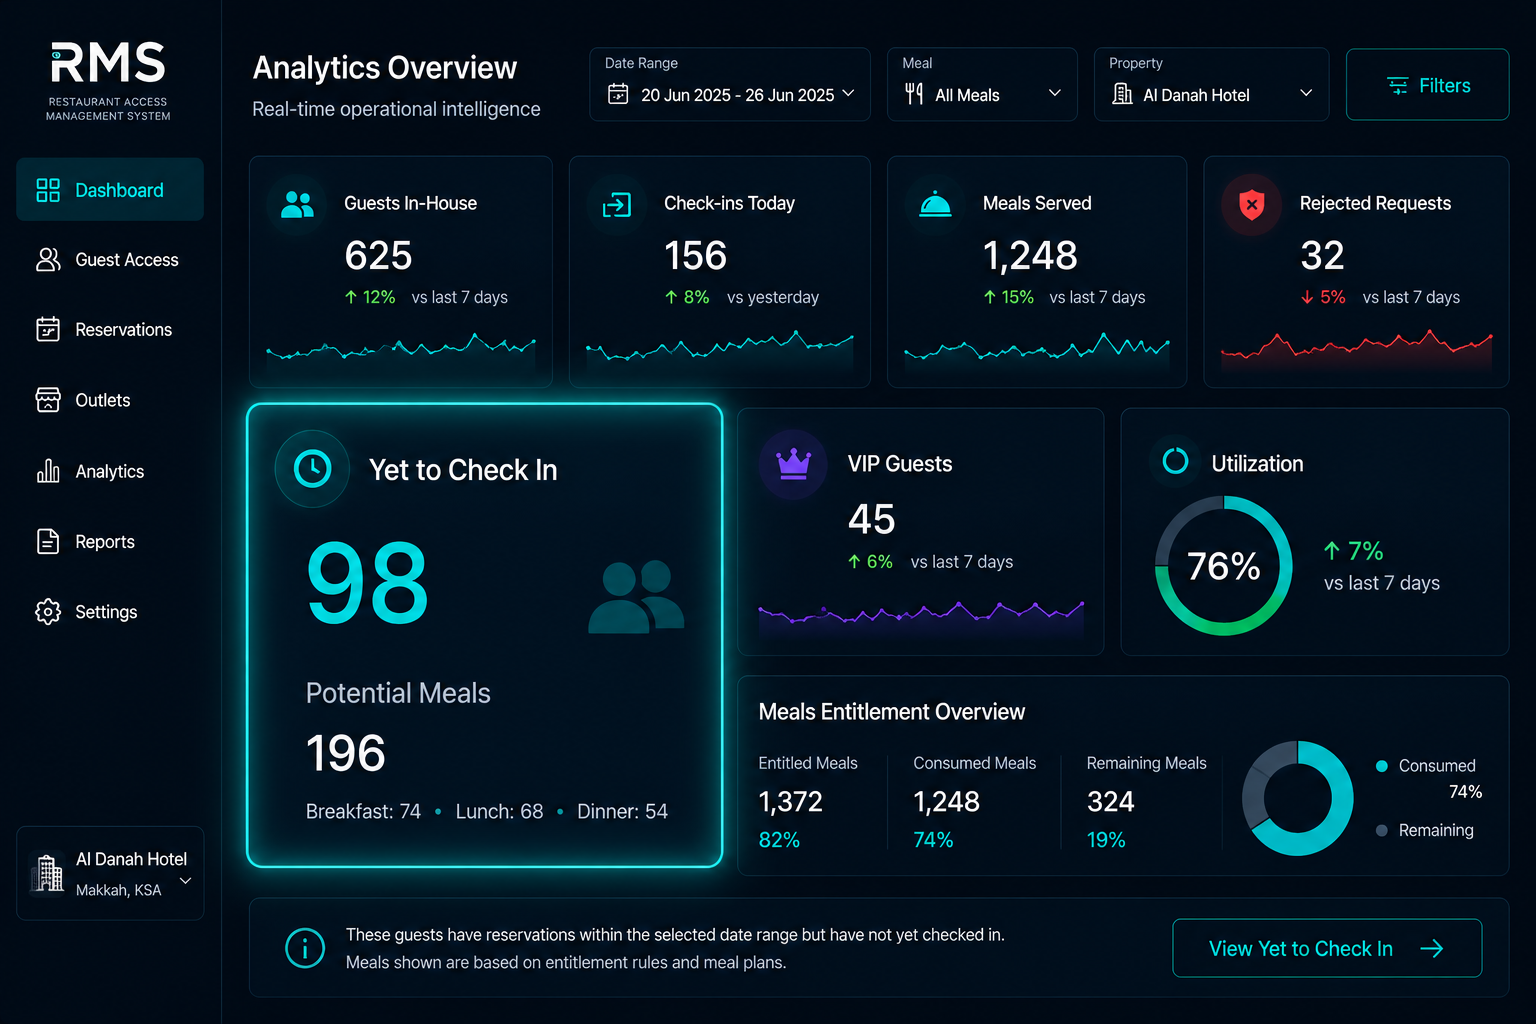The width and height of the screenshot is (1536, 1024).
Task: Click the Date Range calendar icon
Action: pyautogui.click(x=618, y=94)
